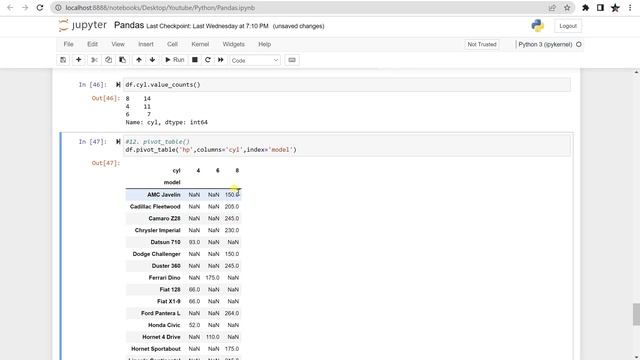Open the Edit menu
The image size is (640, 360).
tap(92, 44)
